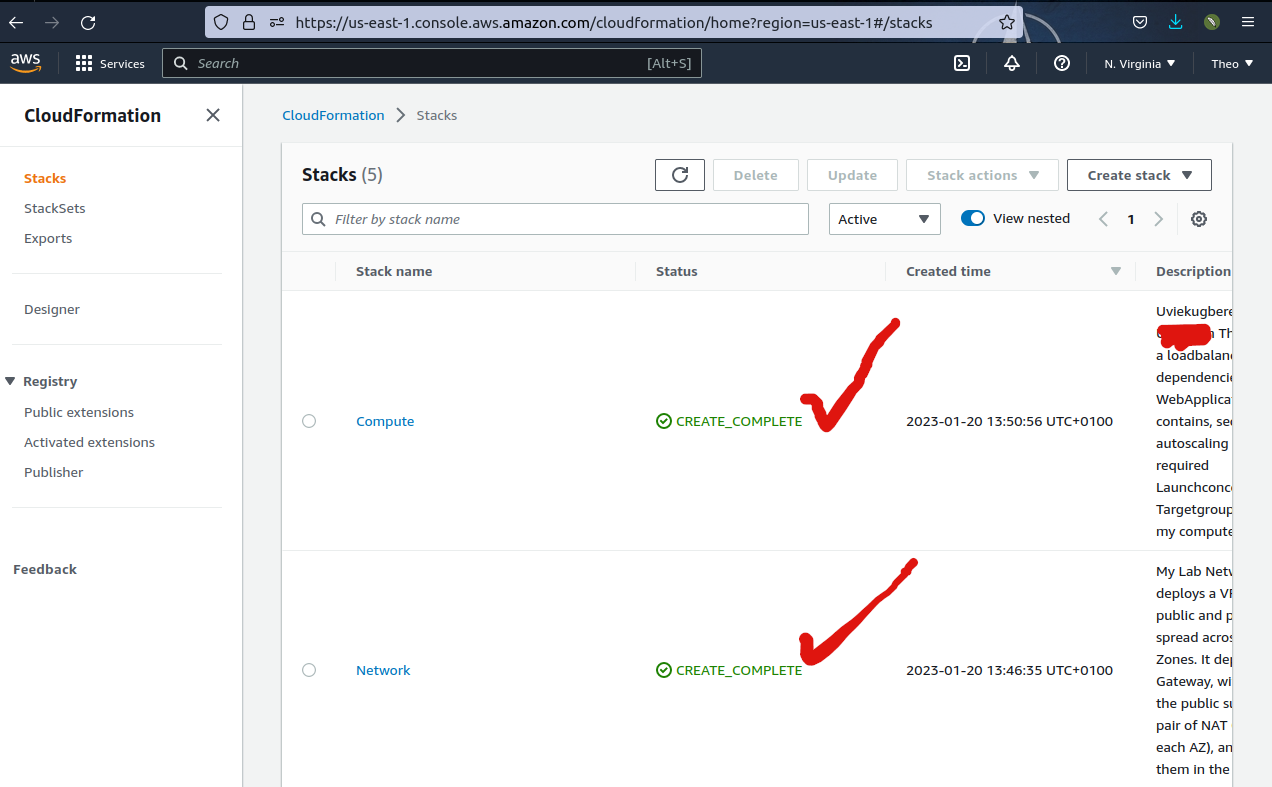This screenshot has width=1272, height=787.
Task: Refresh the stacks list
Action: point(680,175)
